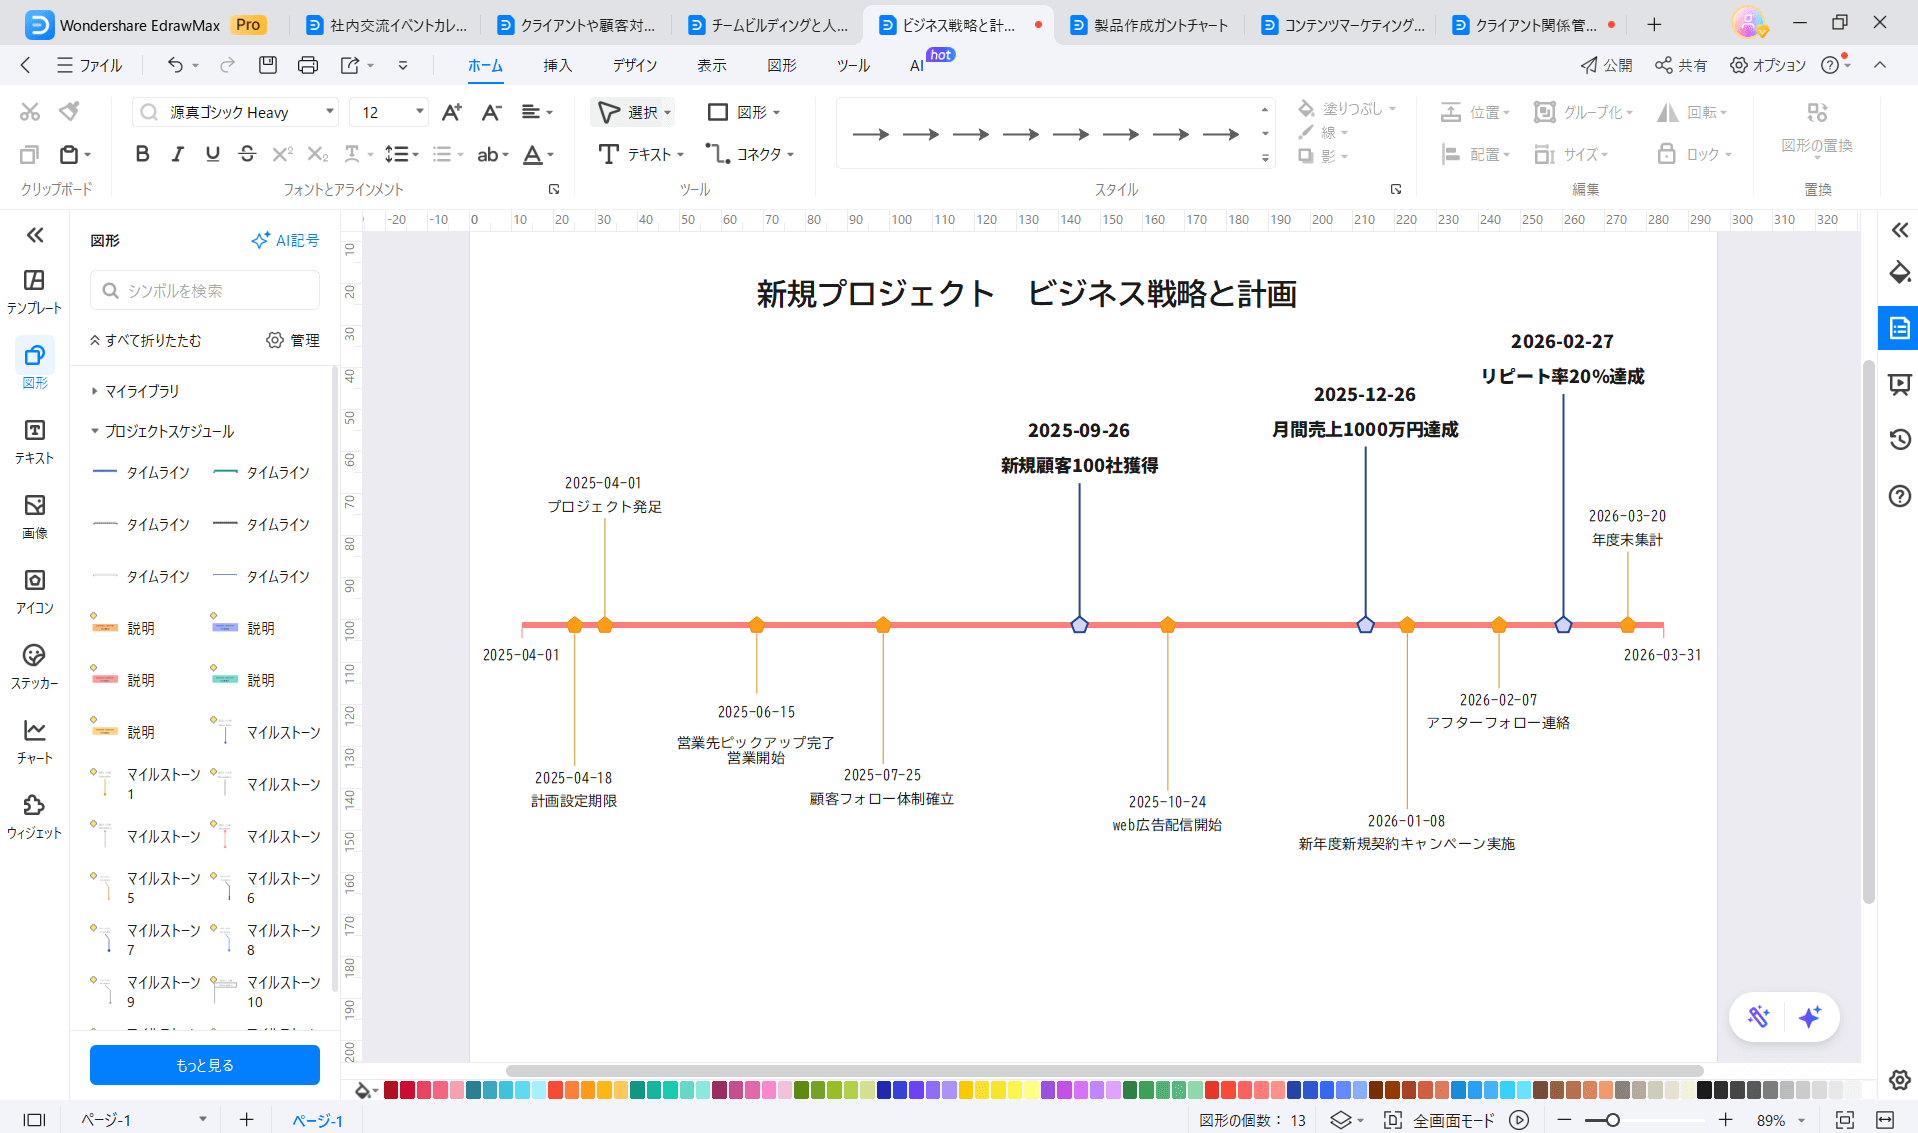Switch to the 挿入 ribbon tab
This screenshot has width=1918, height=1133.
pyautogui.click(x=557, y=65)
